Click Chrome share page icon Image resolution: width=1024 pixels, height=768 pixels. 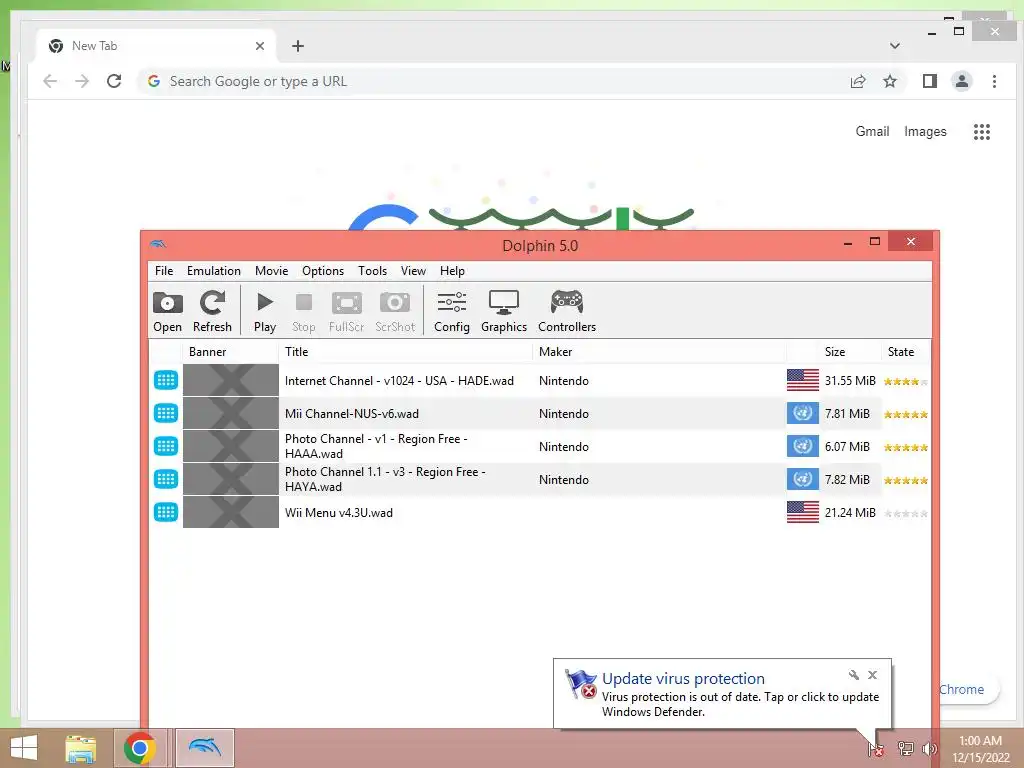tap(858, 81)
